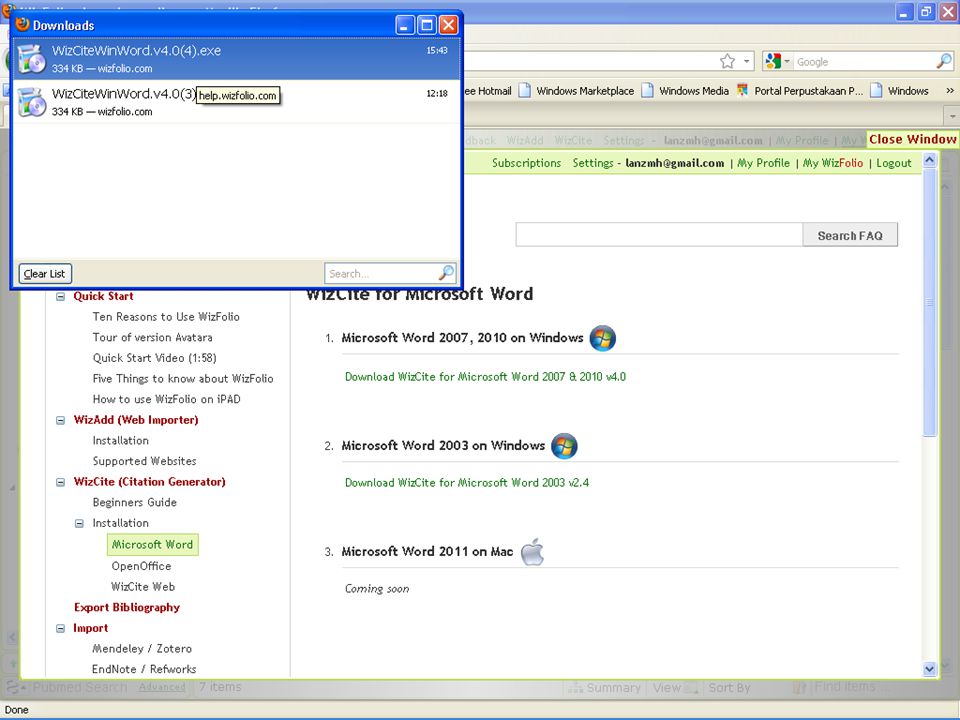This screenshot has height=720, width=960.
Task: Click the Windows logo beside Word 2007, 2010
Action: [x=602, y=338]
